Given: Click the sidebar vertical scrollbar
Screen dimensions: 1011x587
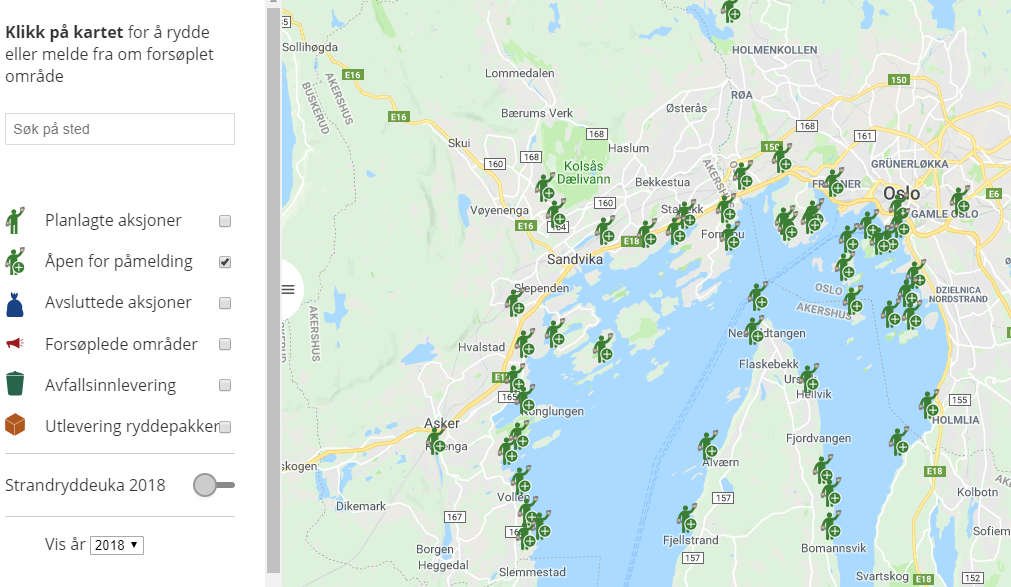Looking at the screenshot, I should point(273,290).
